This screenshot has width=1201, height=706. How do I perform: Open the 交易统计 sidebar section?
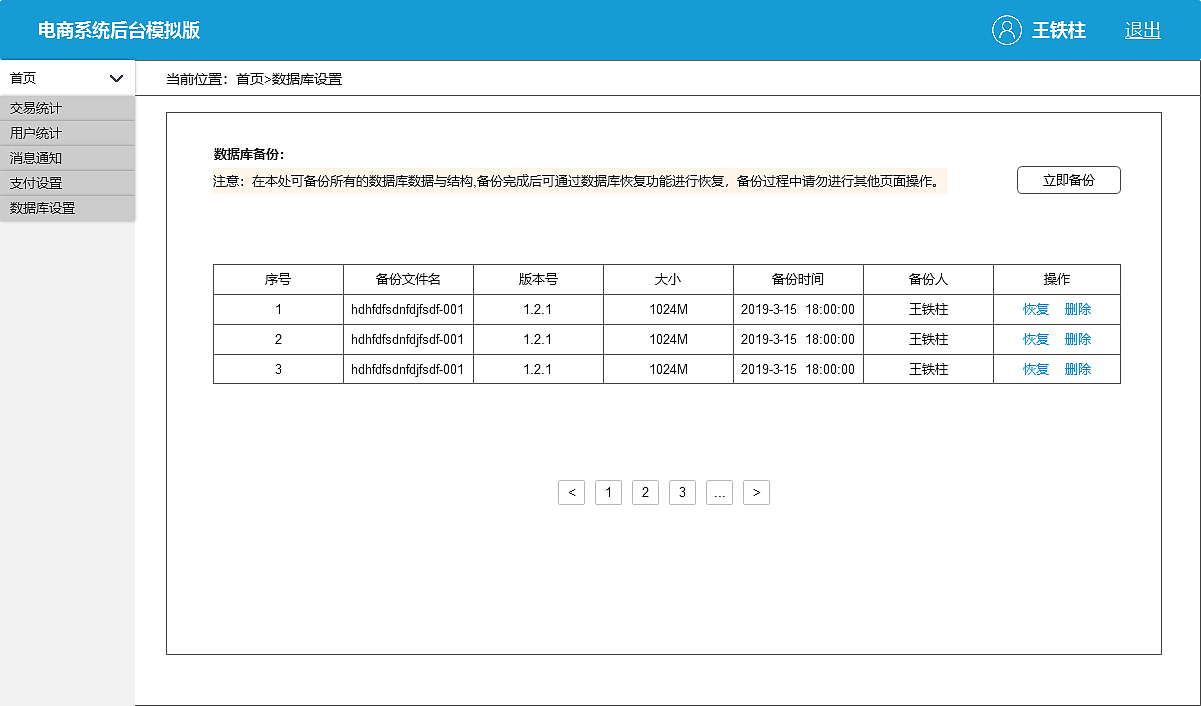[x=35, y=108]
